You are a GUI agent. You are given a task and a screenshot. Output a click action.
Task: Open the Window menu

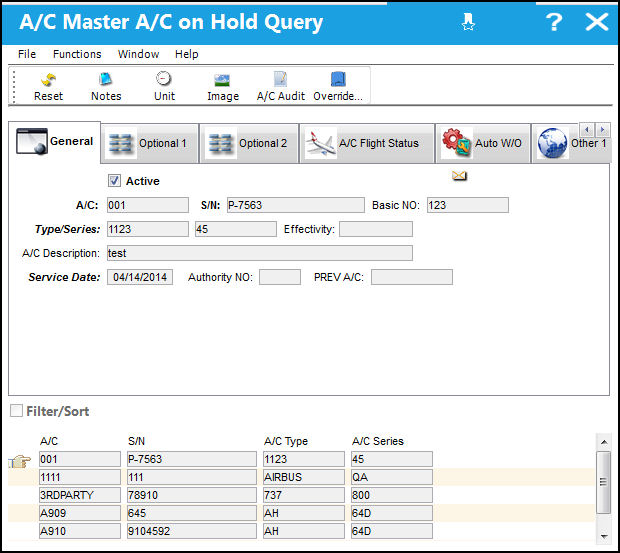tap(138, 54)
